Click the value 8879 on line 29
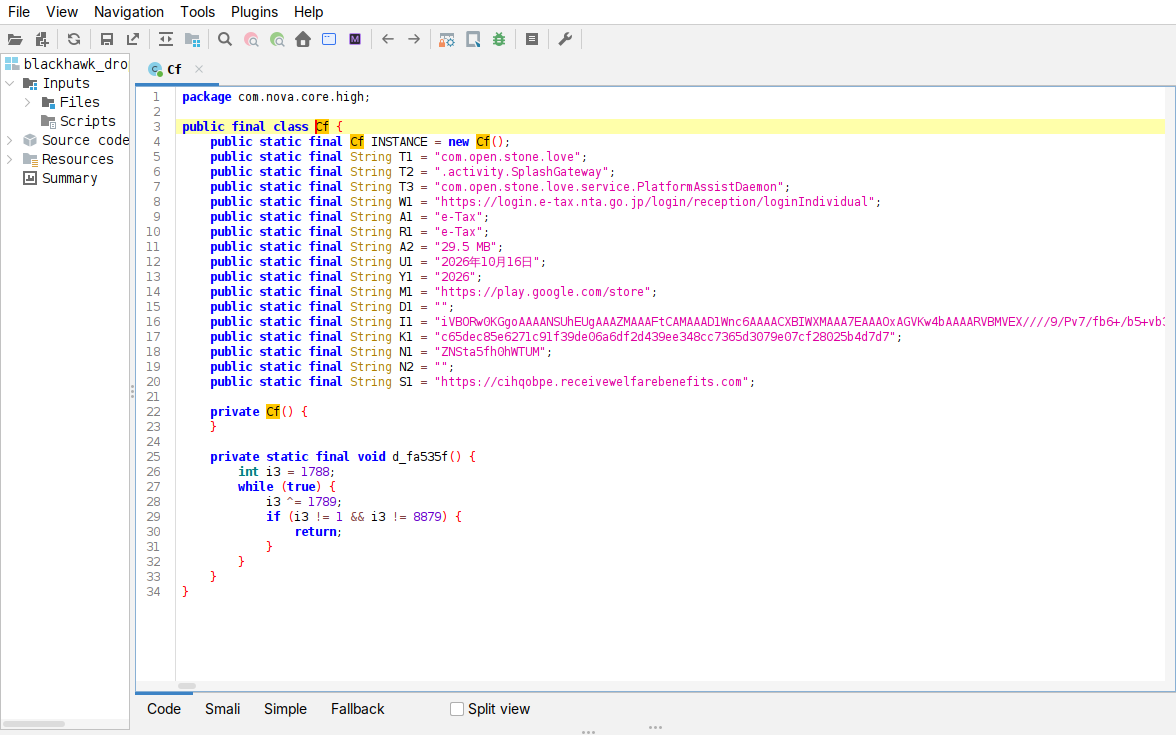 tap(427, 517)
